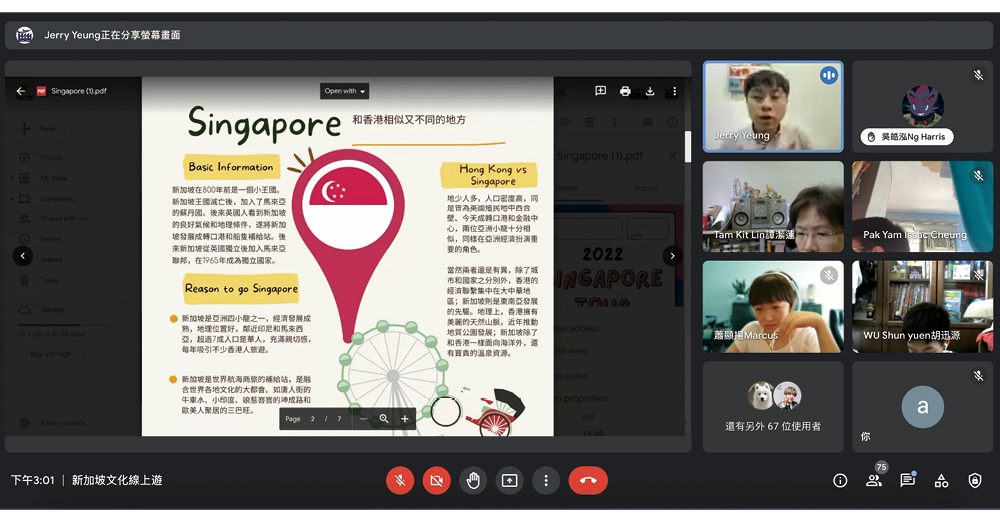Select your own tile with avatar a
The width and height of the screenshot is (1000, 522).
[x=922, y=407]
